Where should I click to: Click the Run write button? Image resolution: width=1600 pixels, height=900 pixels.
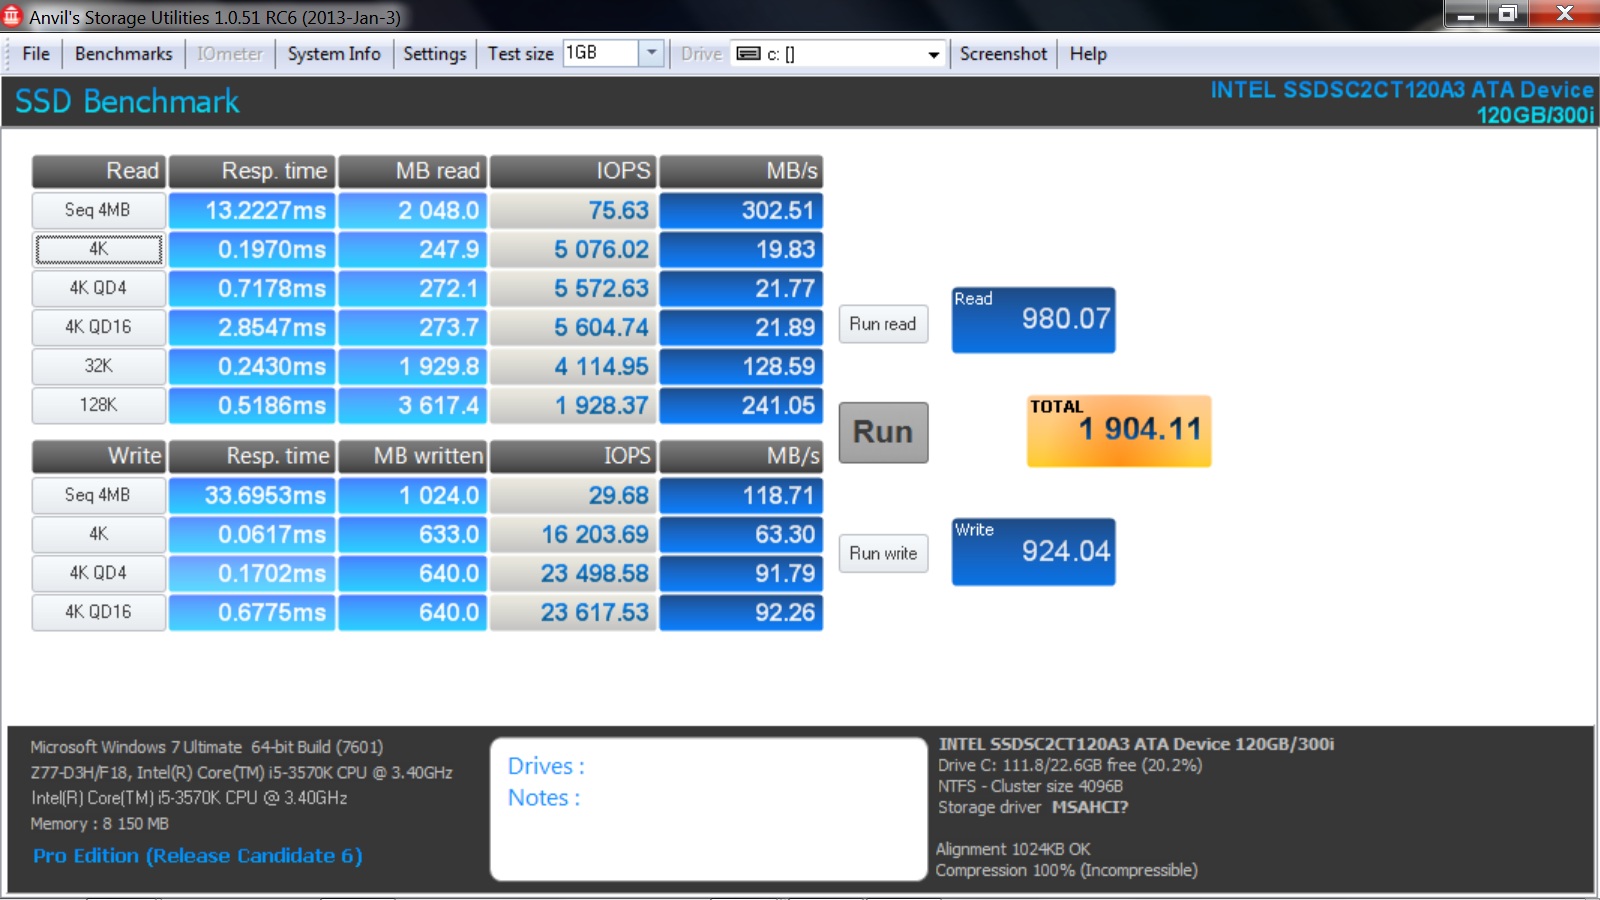pos(883,553)
